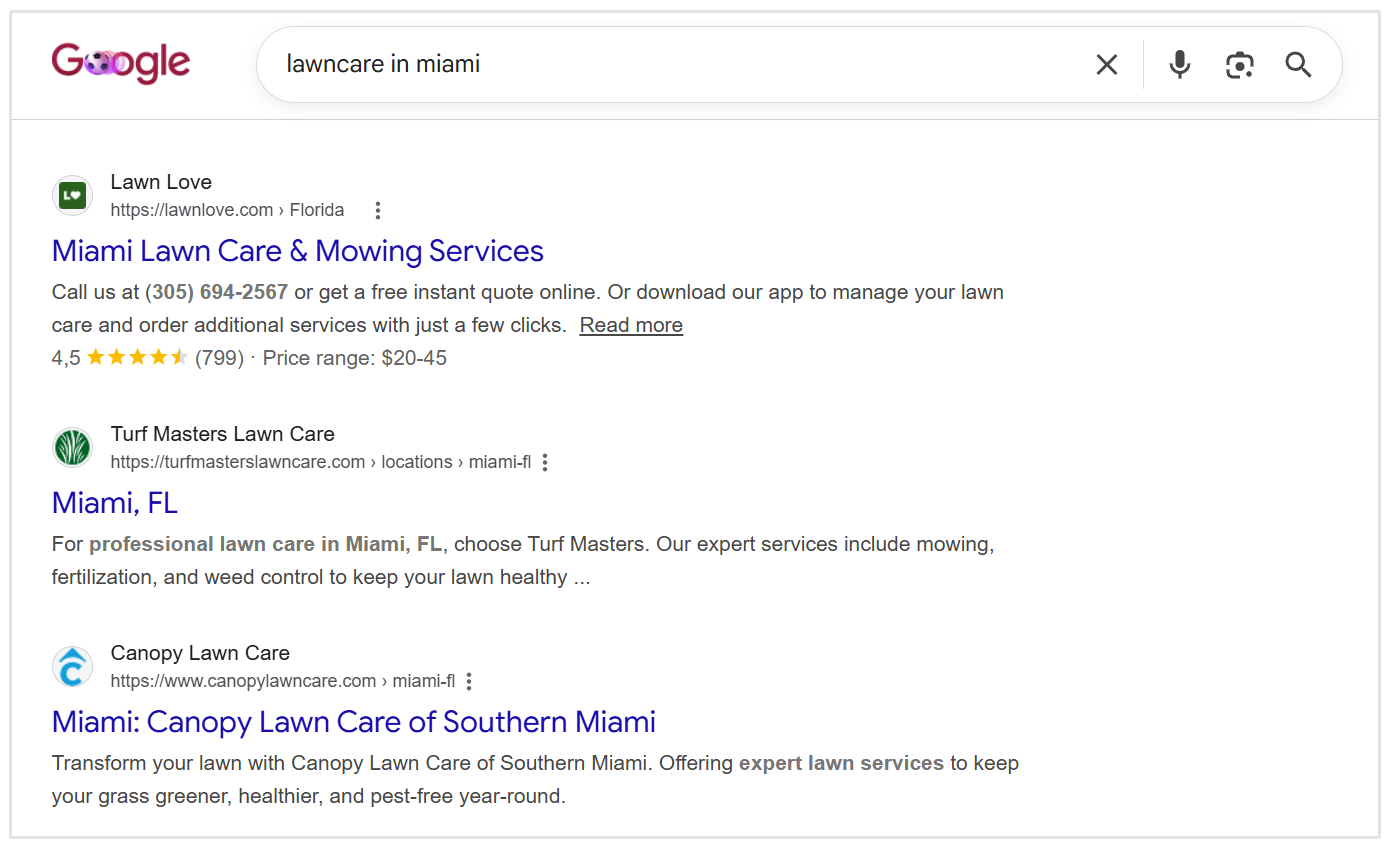Image resolution: width=1390 pixels, height=850 pixels.
Task: Click the 'Turf Masters Lawn Care' site name
Action: (223, 434)
